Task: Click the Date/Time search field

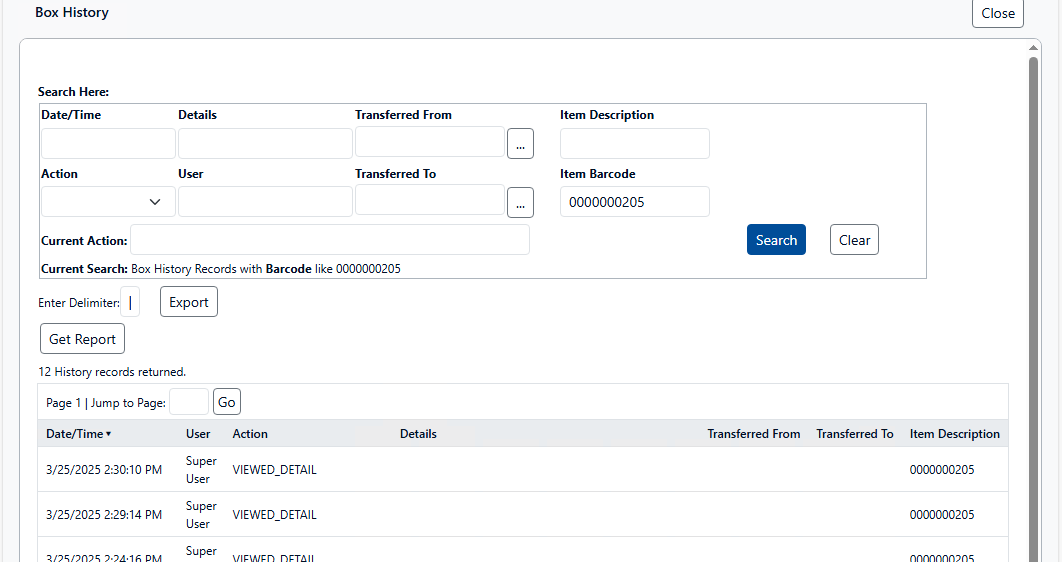Action: [x=108, y=143]
